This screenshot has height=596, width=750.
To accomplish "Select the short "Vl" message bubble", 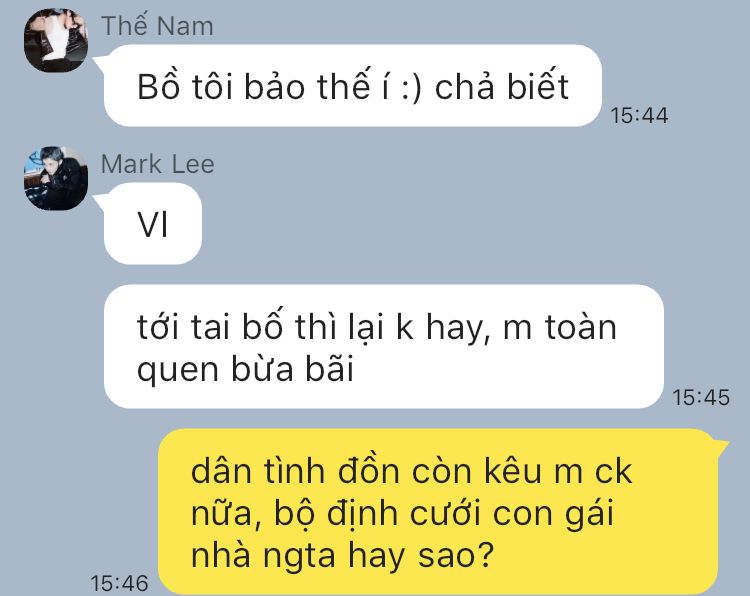I will coord(153,224).
